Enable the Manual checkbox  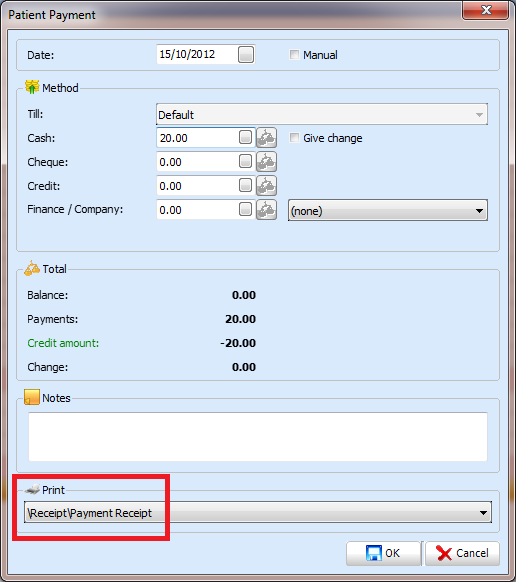[294, 55]
